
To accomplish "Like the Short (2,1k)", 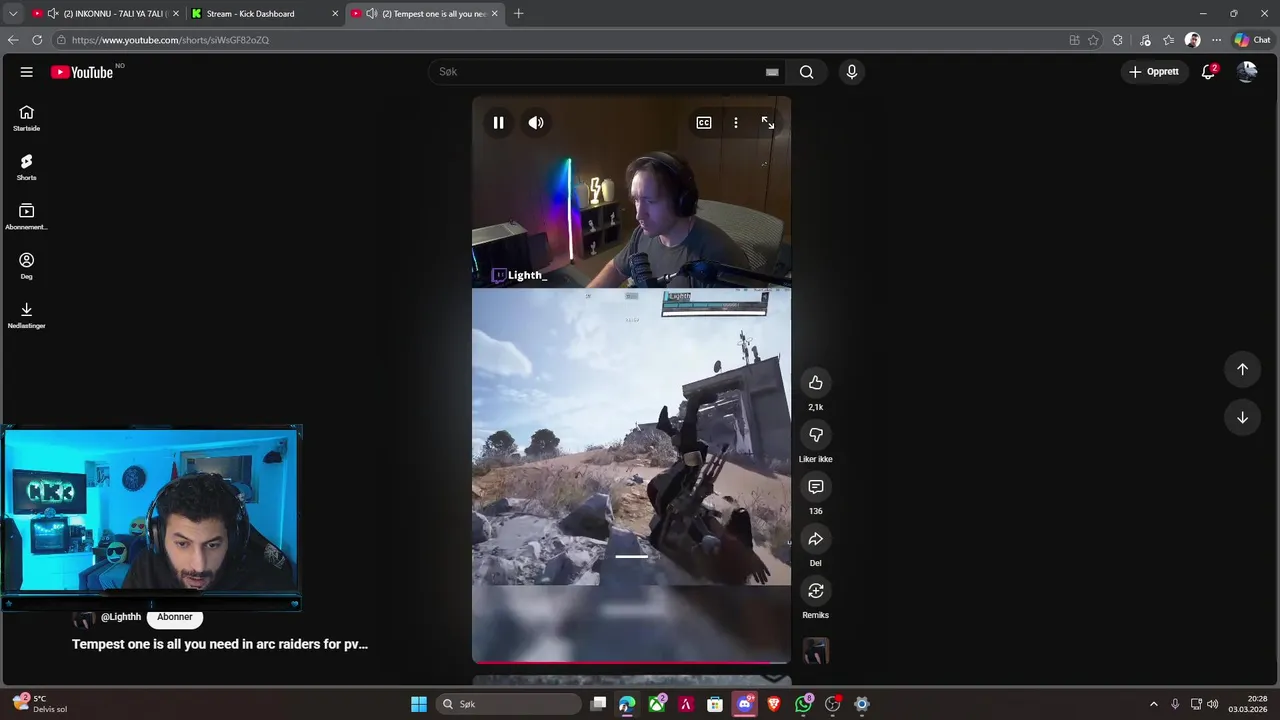I will pyautogui.click(x=816, y=383).
